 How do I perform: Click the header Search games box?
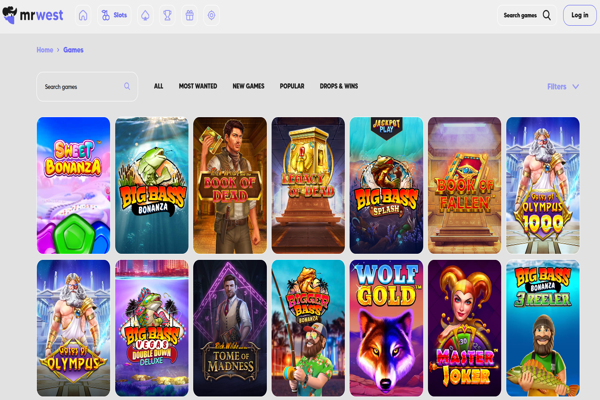tap(527, 15)
